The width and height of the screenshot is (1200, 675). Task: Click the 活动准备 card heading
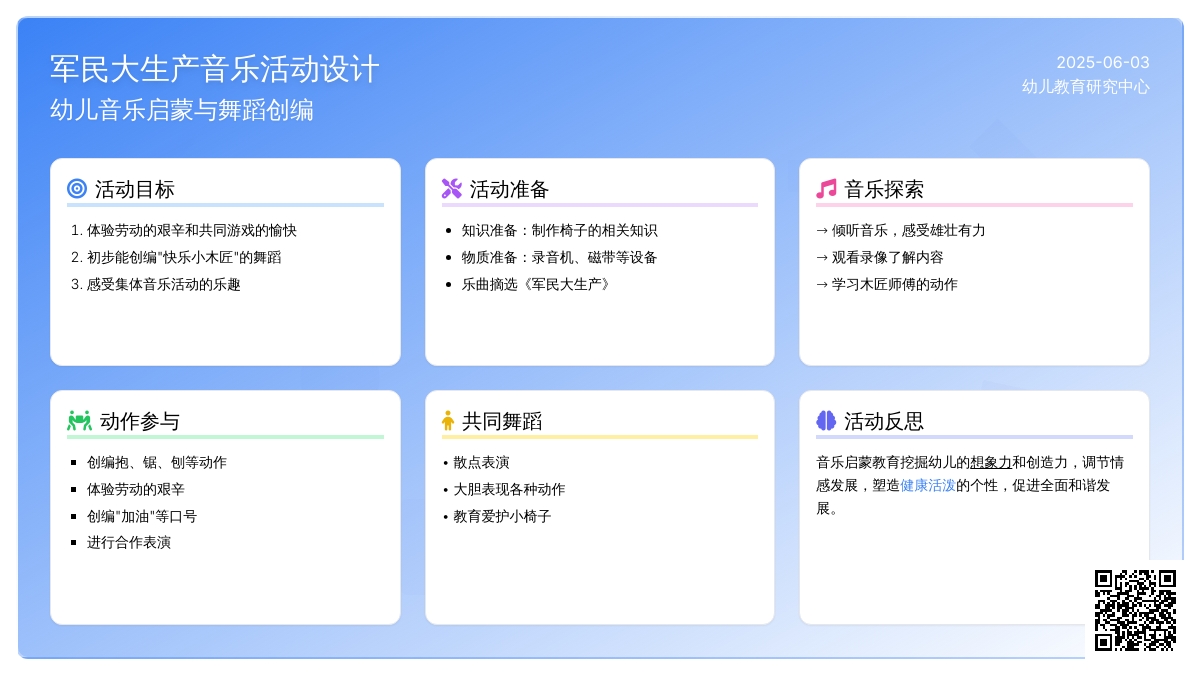point(510,189)
